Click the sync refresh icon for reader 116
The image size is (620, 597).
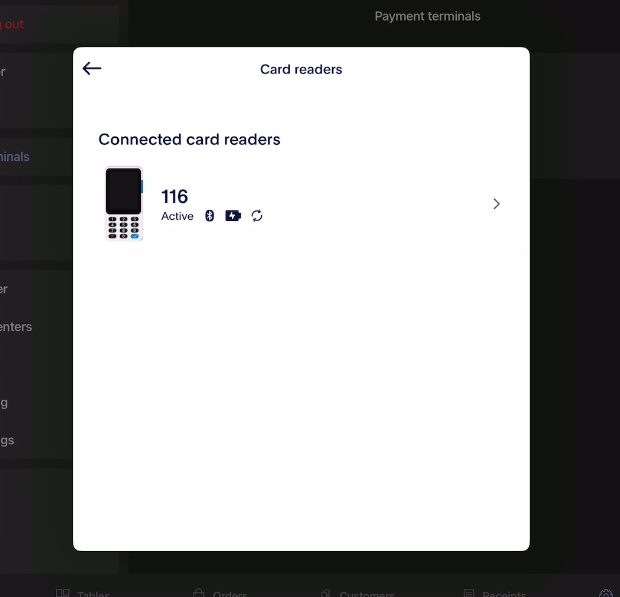257,216
